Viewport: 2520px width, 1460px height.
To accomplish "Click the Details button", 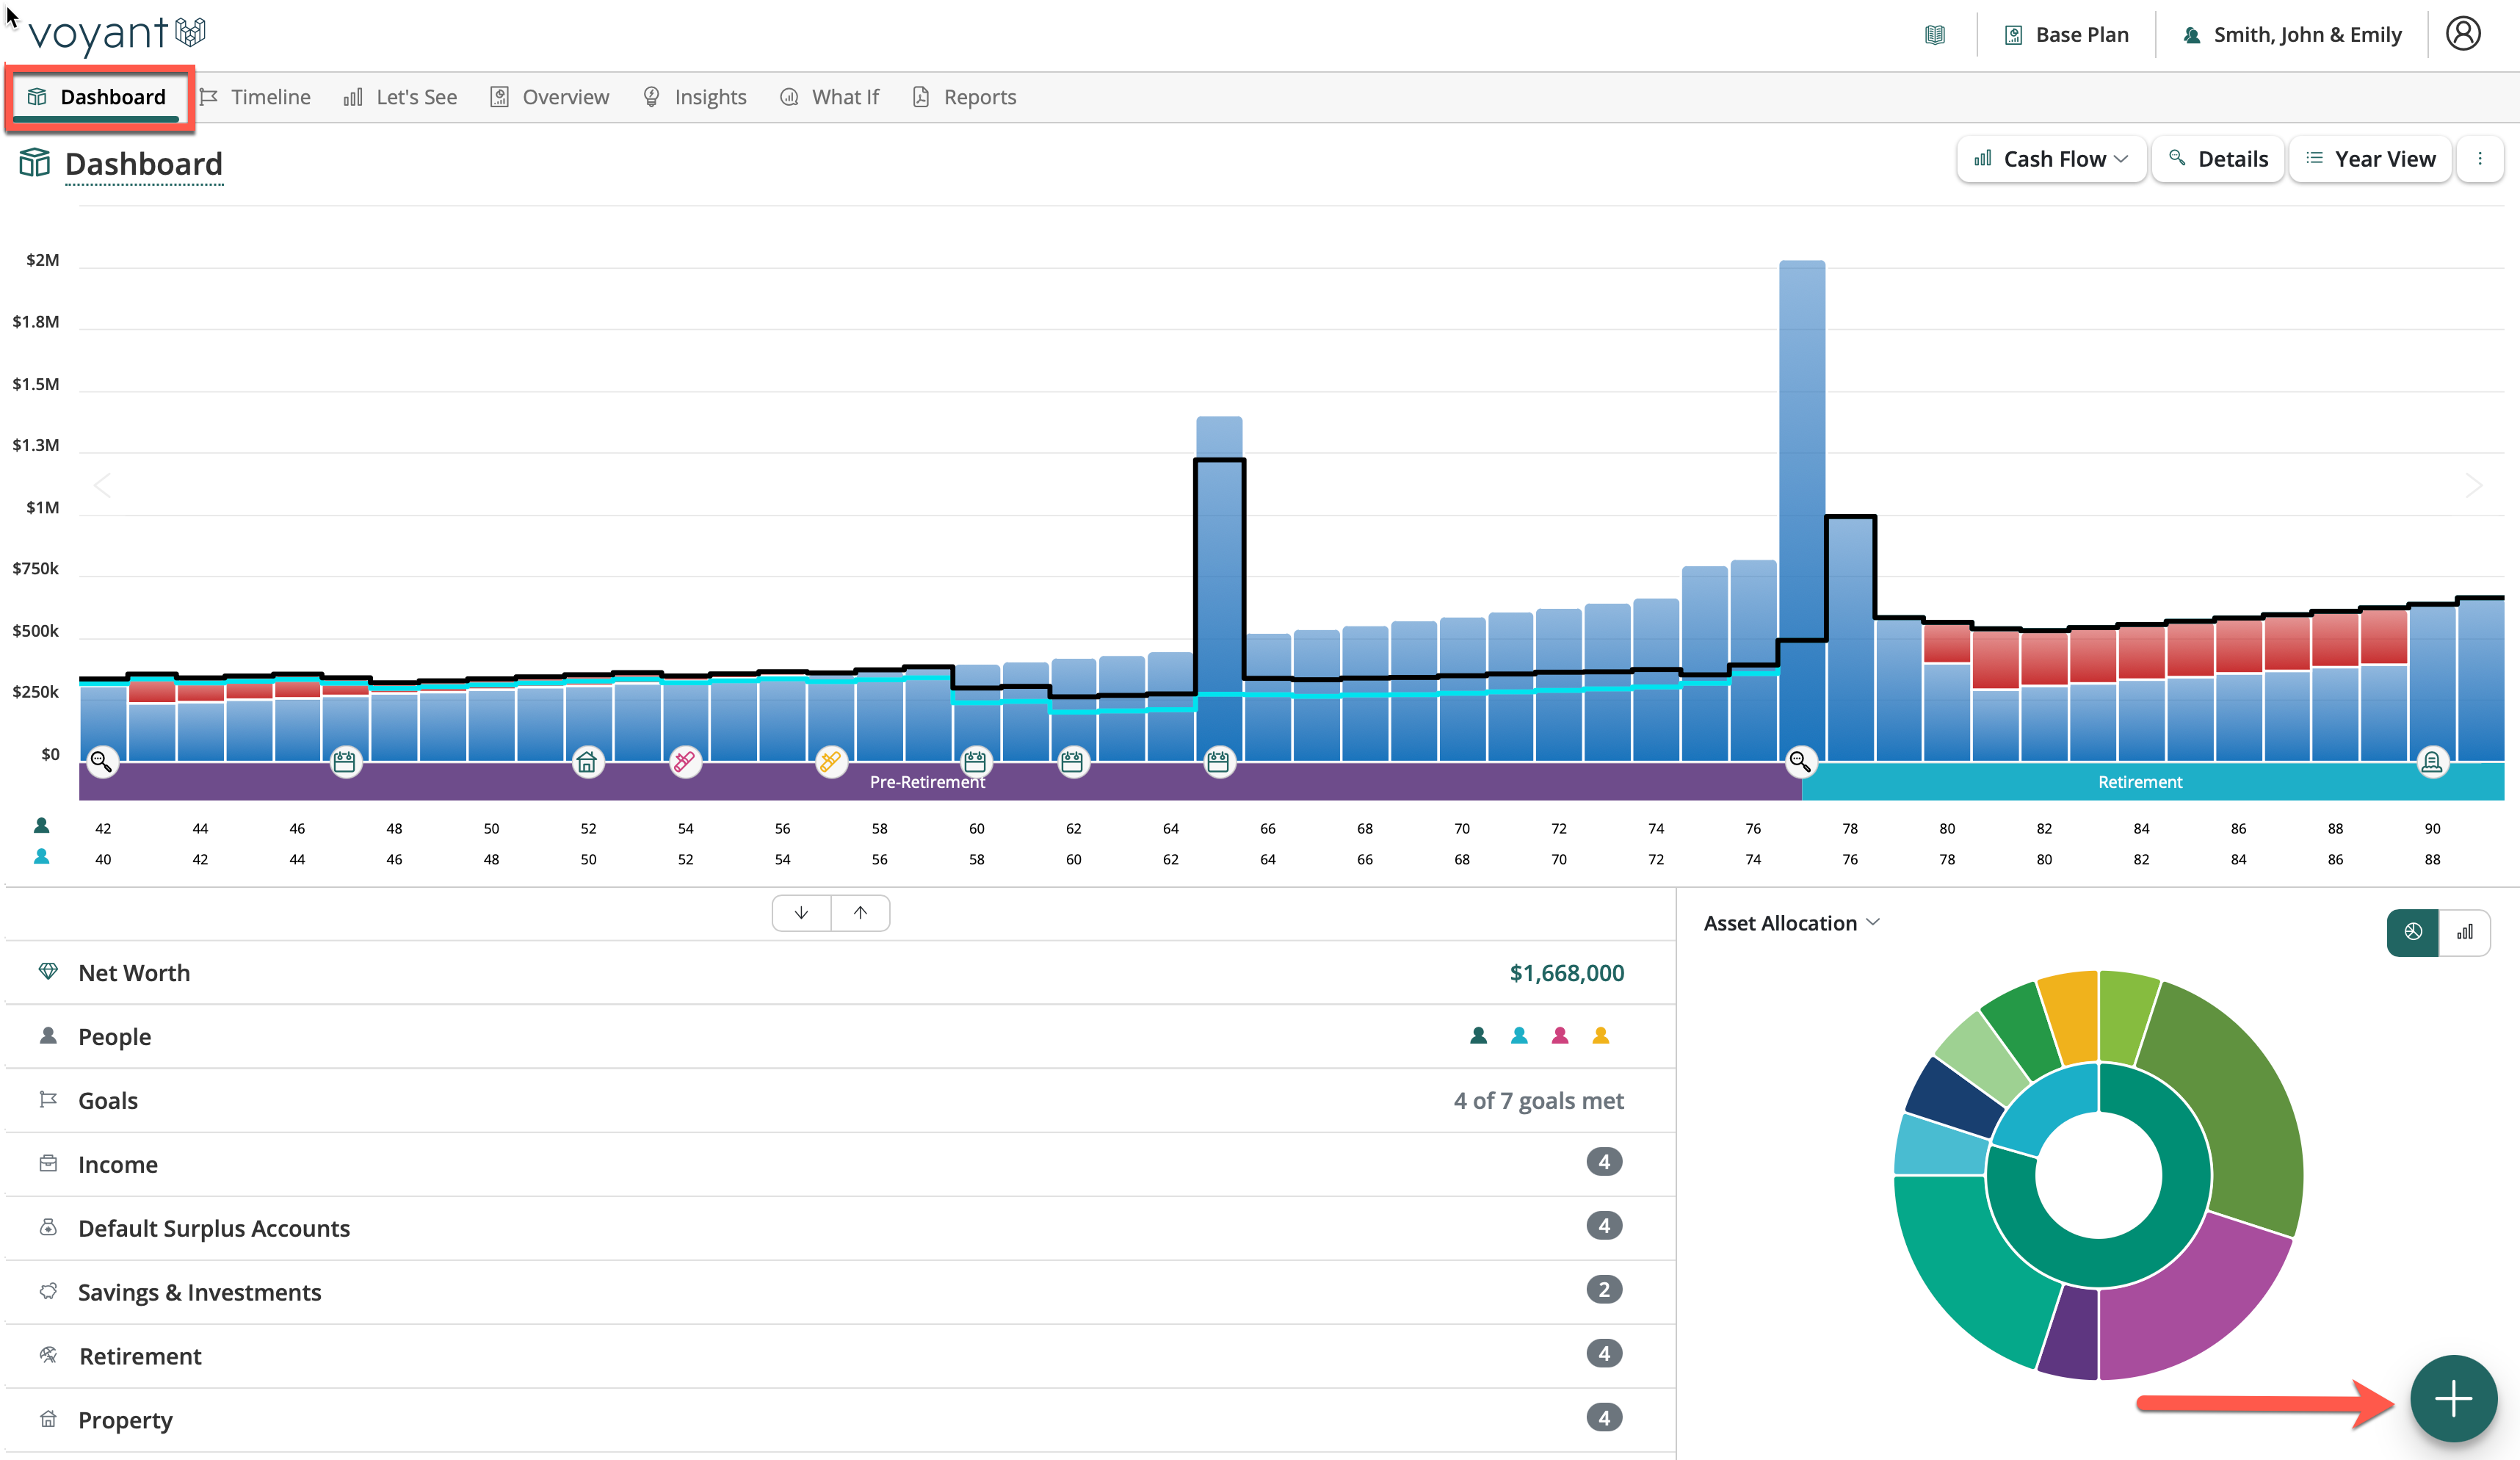I will [x=2218, y=159].
